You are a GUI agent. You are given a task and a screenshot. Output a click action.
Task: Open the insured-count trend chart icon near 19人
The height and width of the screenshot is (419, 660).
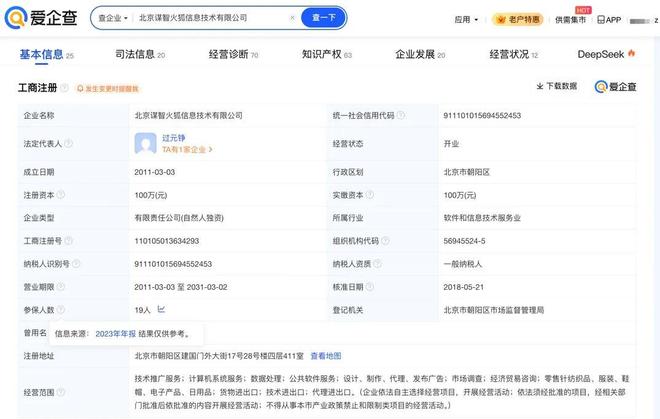click(161, 310)
